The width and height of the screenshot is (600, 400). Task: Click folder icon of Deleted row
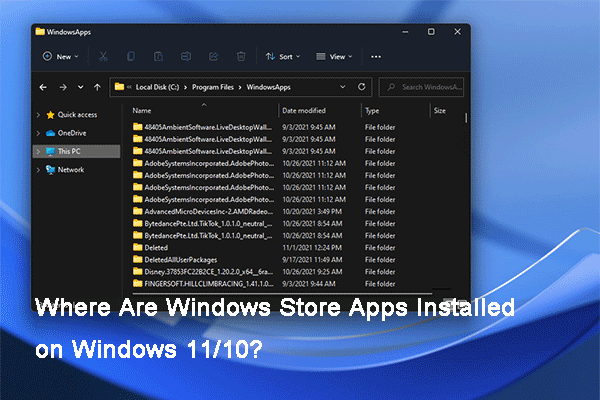(x=138, y=247)
